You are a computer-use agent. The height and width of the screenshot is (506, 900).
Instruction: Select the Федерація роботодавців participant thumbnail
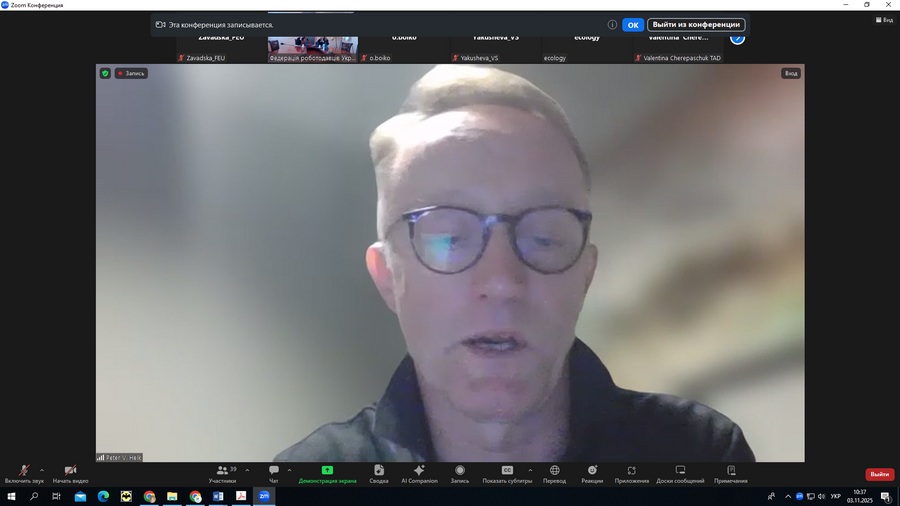(313, 47)
